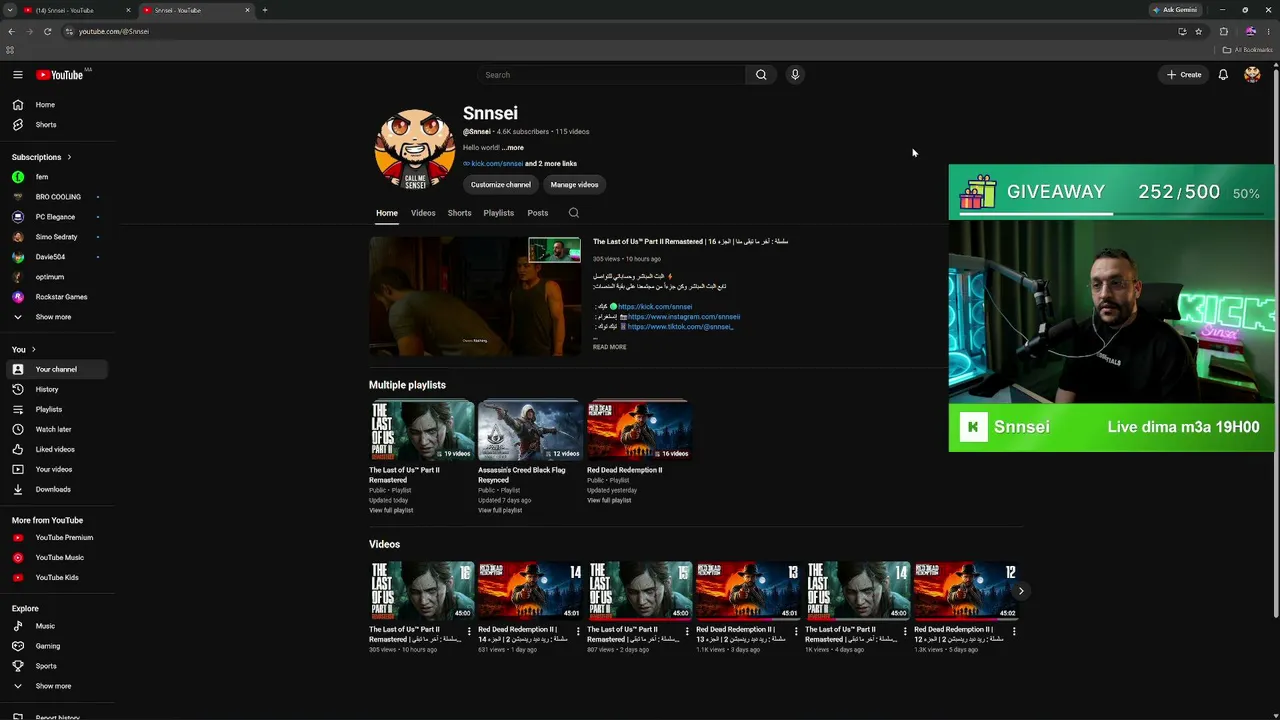The image size is (1280, 720).
Task: Open the All Bookmarks folder
Action: (x=1247, y=50)
